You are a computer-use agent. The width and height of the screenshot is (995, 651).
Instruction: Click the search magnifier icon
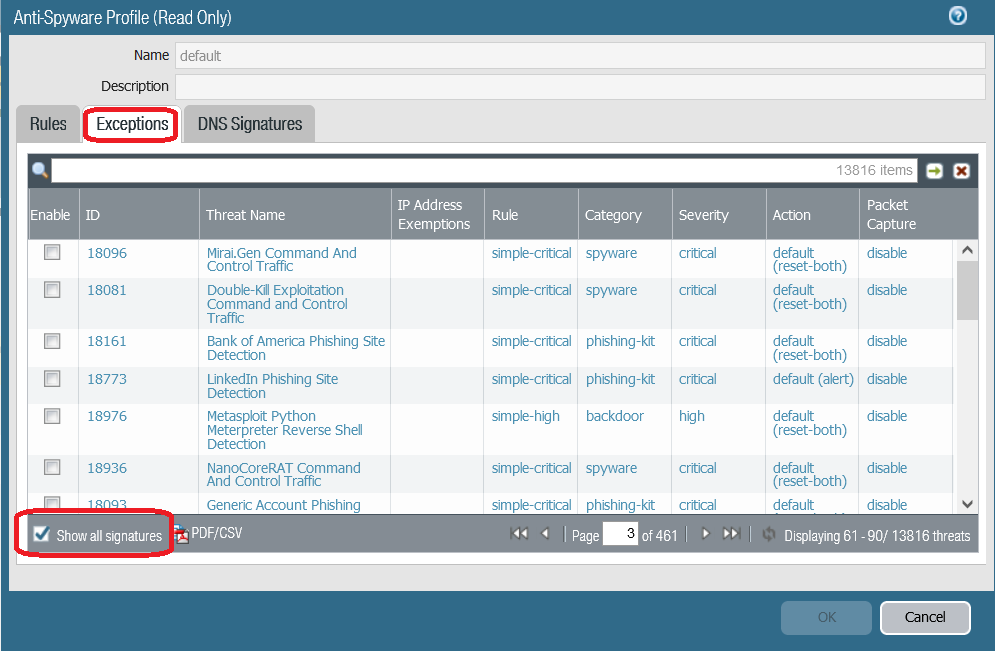[40, 170]
